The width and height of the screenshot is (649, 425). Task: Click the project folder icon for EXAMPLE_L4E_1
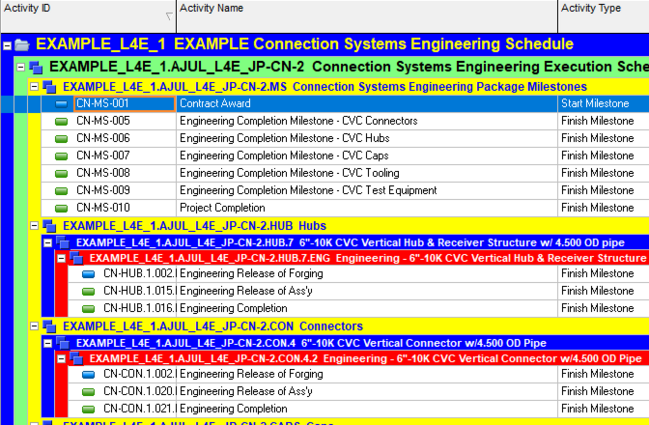pyautogui.click(x=23, y=45)
